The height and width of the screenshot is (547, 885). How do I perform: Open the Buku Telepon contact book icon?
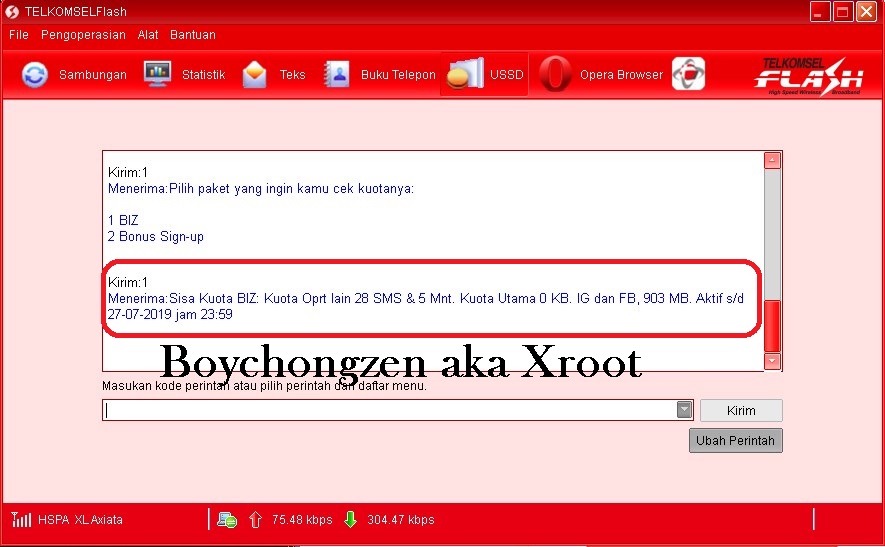[336, 74]
